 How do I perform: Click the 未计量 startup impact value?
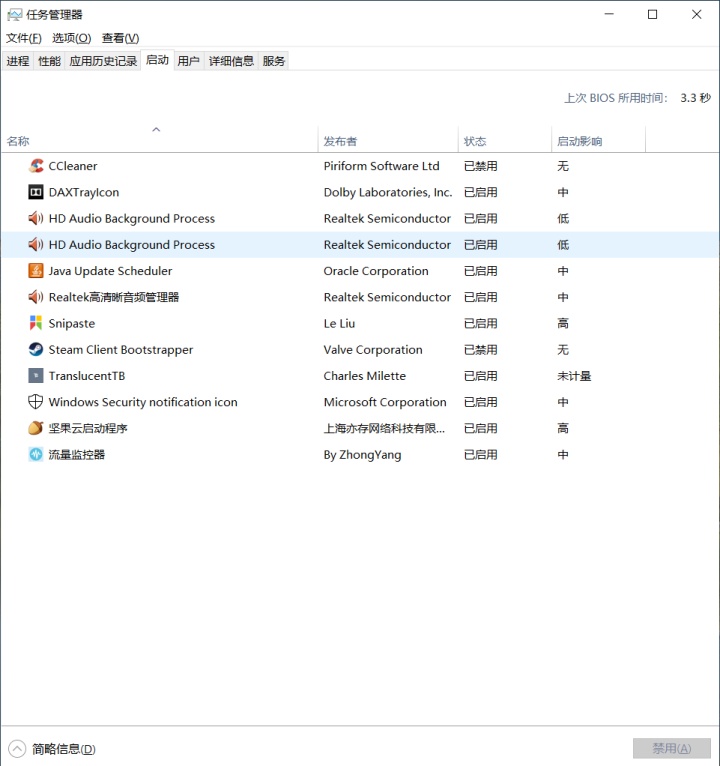[x=574, y=376]
